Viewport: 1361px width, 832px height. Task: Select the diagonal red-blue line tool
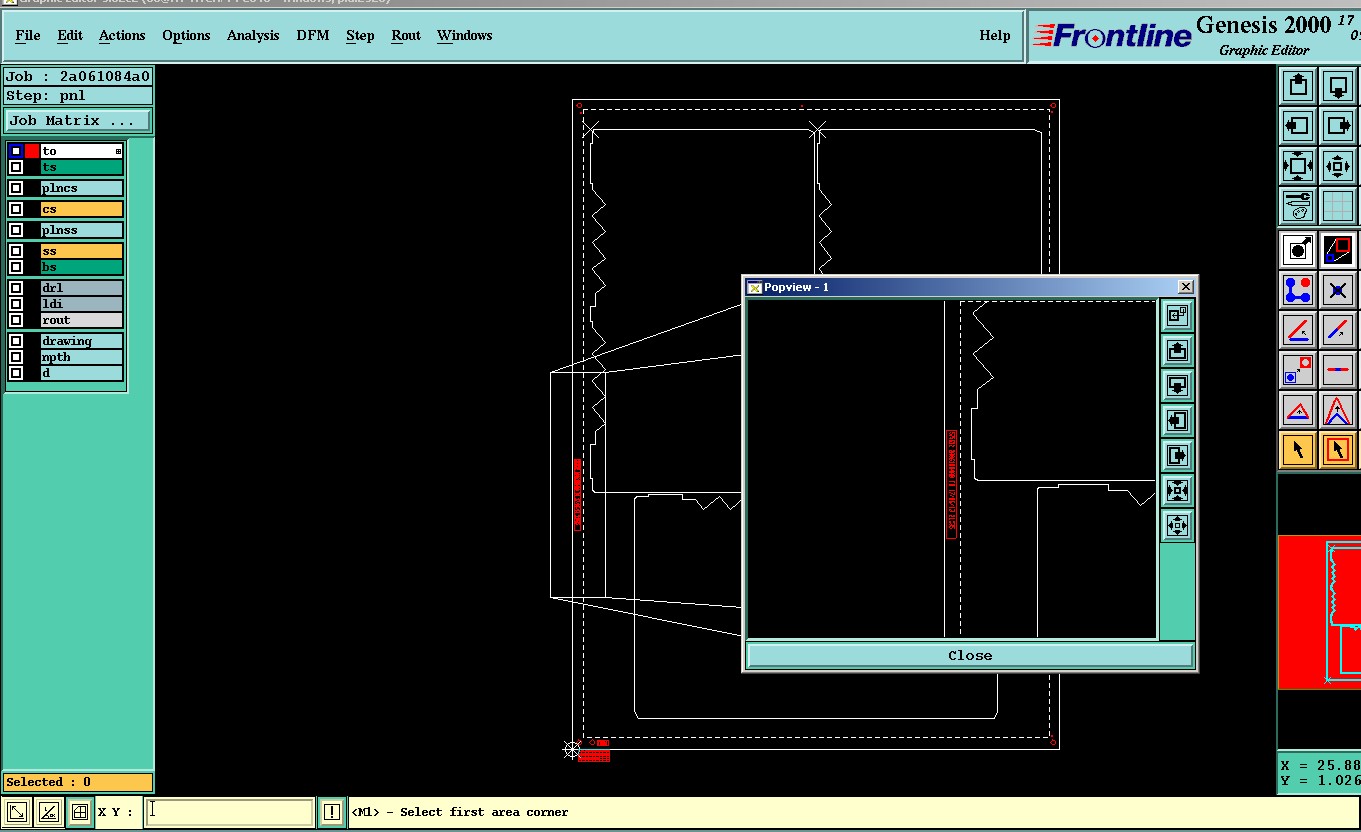coord(1338,329)
